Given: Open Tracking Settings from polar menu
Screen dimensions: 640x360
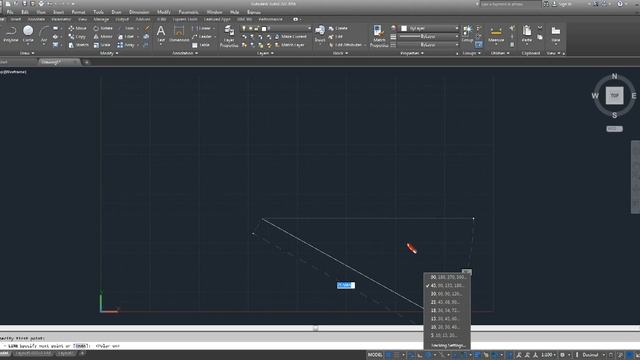Looking at the screenshot, I should point(447,345).
